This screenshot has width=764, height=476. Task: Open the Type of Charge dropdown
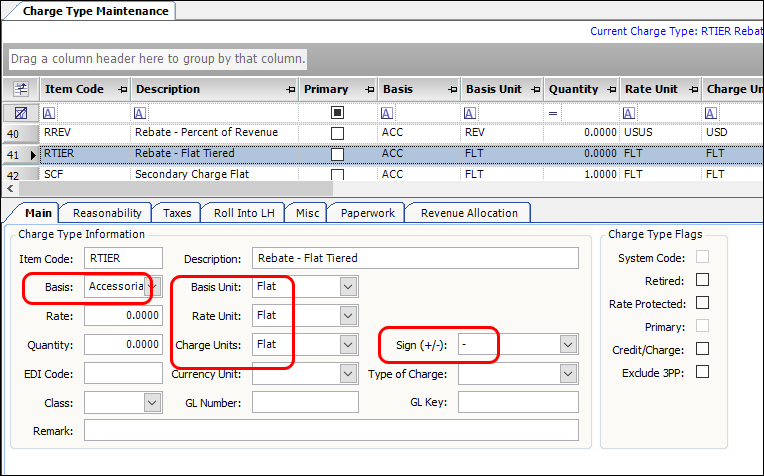(x=568, y=374)
